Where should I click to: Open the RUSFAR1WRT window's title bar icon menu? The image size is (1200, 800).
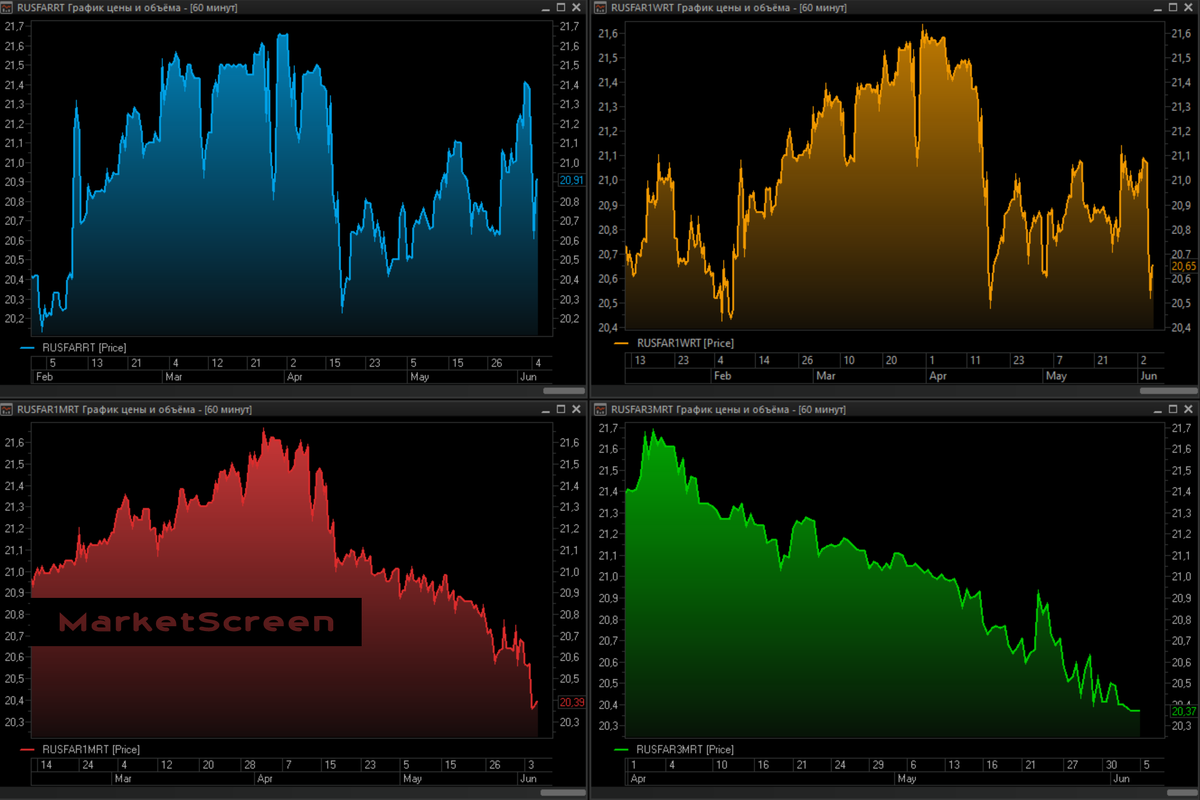(601, 7)
